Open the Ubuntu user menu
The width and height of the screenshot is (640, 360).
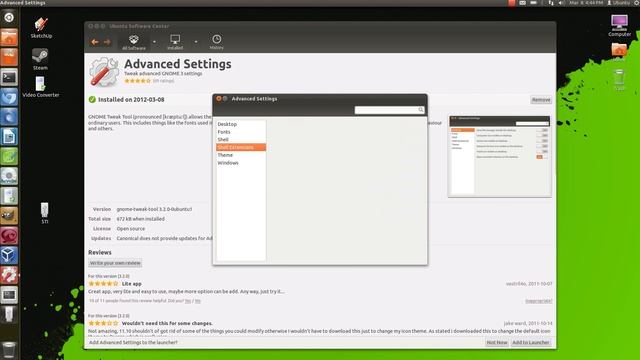[619, 3]
